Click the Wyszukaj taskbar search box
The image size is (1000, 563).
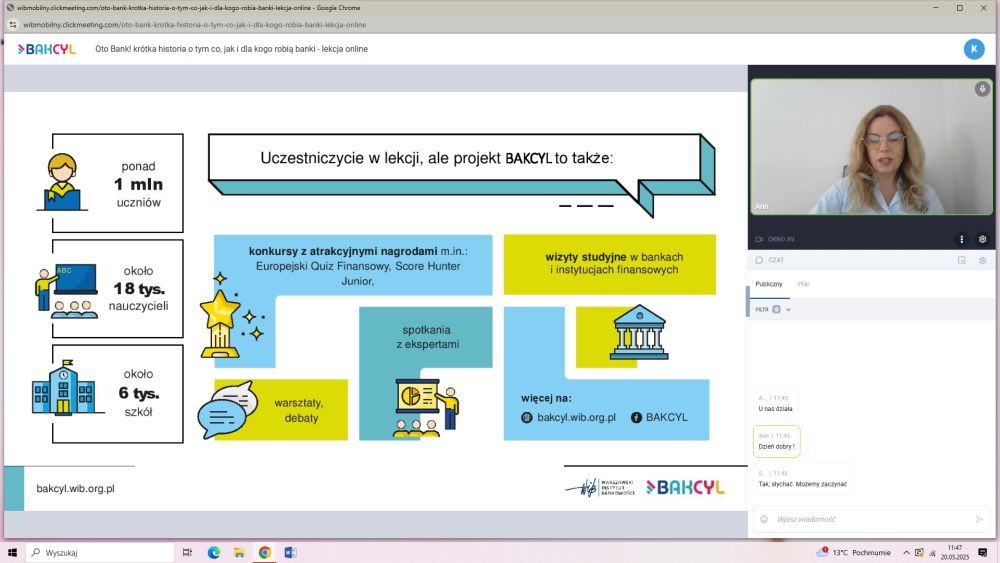[x=99, y=553]
